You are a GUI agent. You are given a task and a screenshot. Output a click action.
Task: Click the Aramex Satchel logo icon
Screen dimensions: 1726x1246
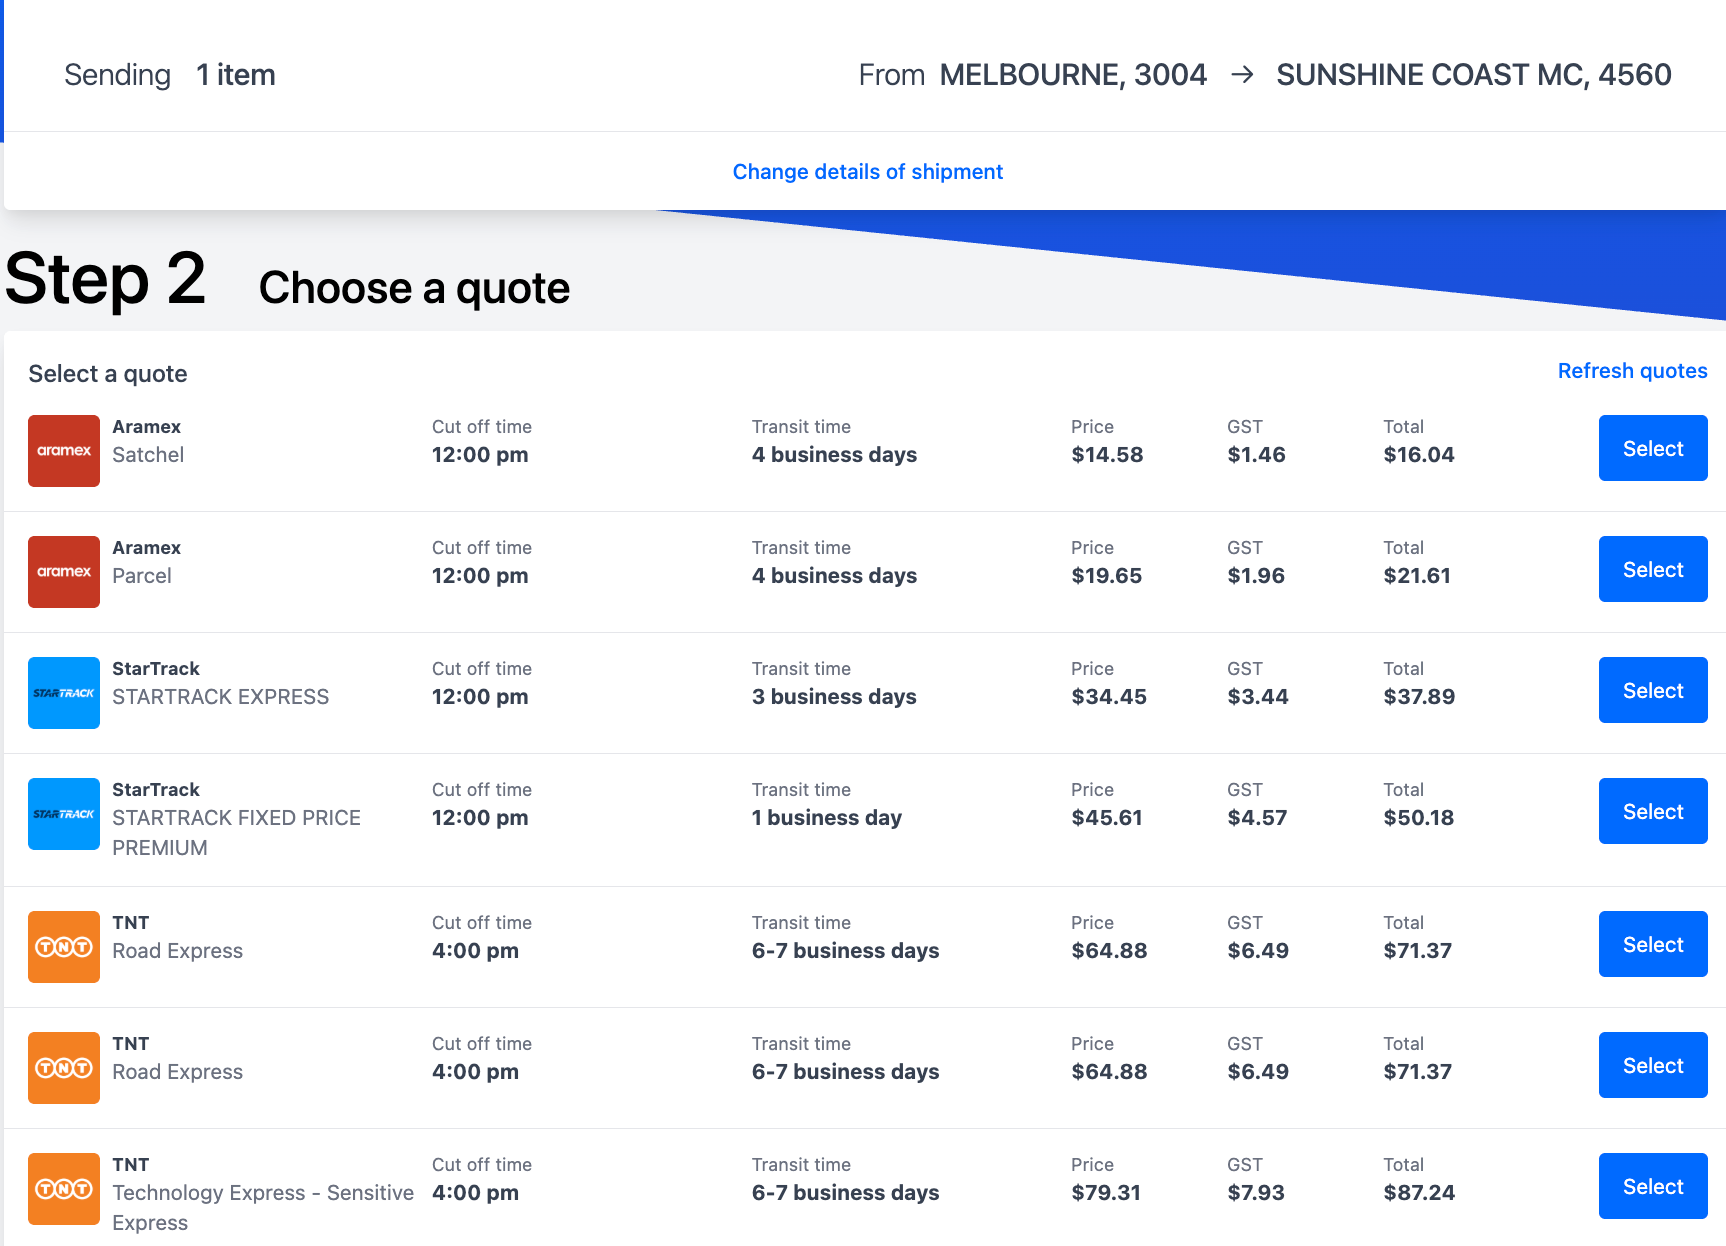[64, 451]
